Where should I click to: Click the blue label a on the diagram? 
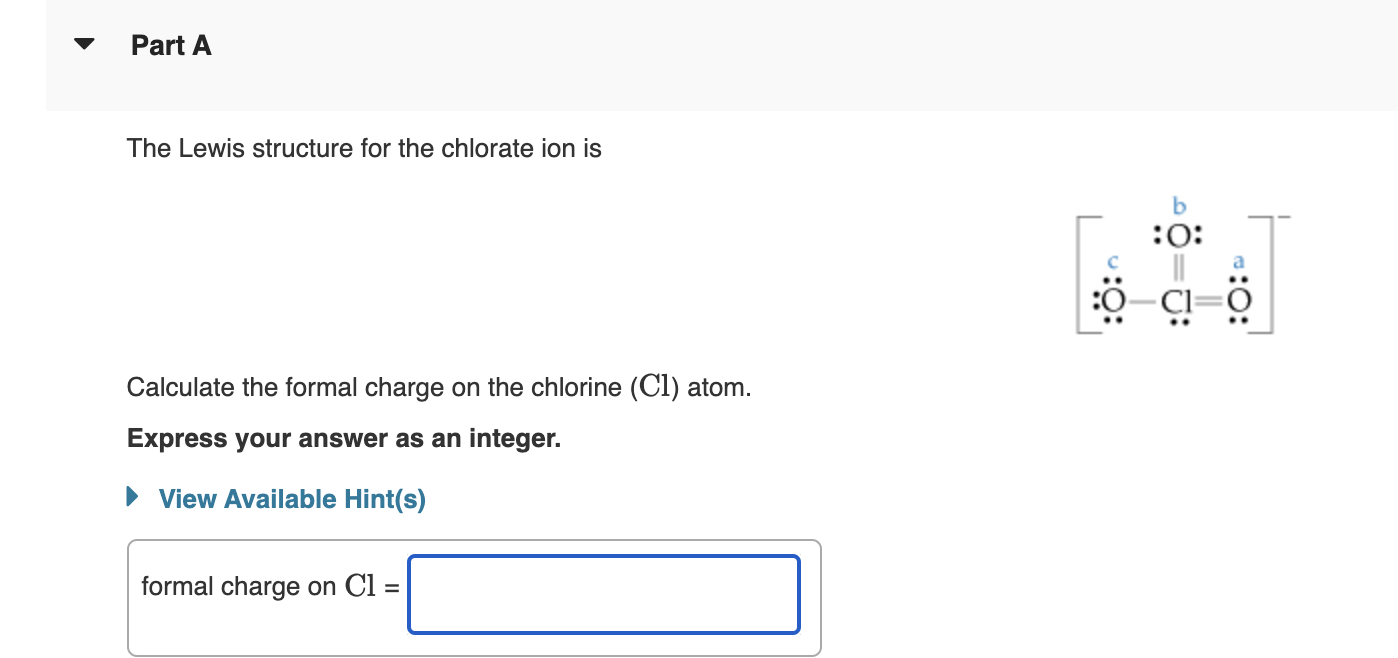click(1238, 262)
